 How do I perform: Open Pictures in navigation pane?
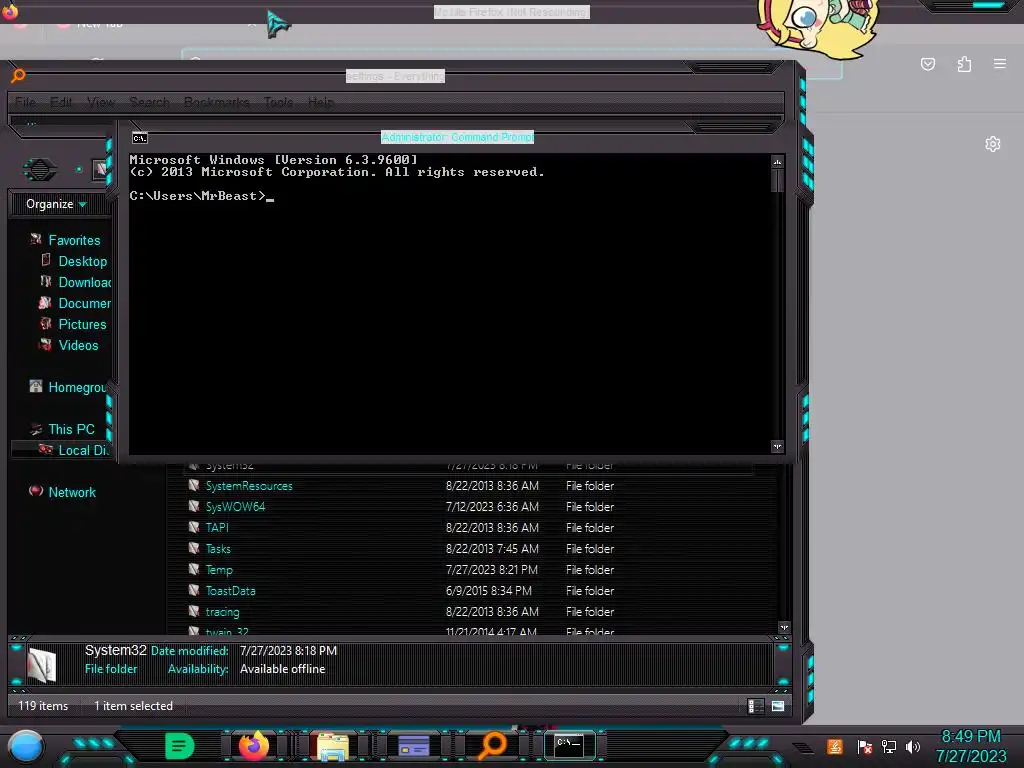[82, 324]
